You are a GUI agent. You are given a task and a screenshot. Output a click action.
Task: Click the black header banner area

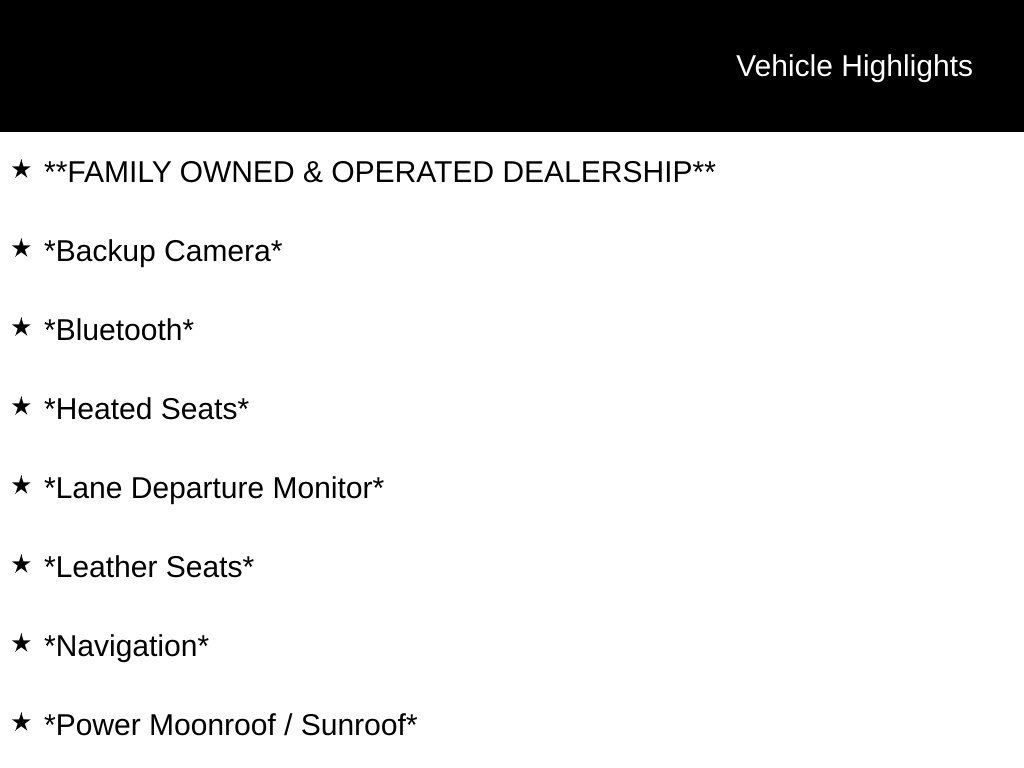pyautogui.click(x=512, y=65)
